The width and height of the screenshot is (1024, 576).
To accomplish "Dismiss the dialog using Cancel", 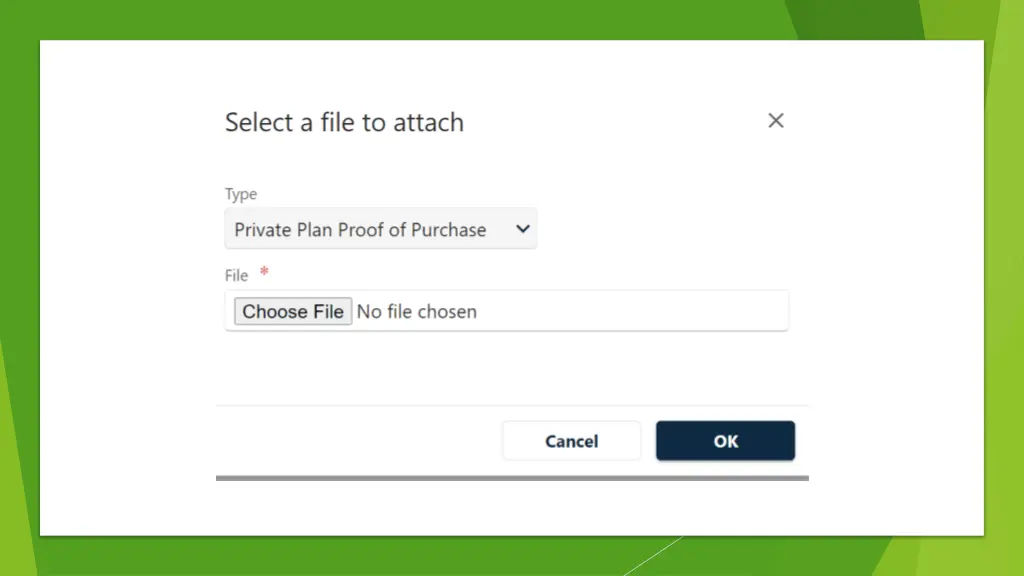I will point(571,441).
